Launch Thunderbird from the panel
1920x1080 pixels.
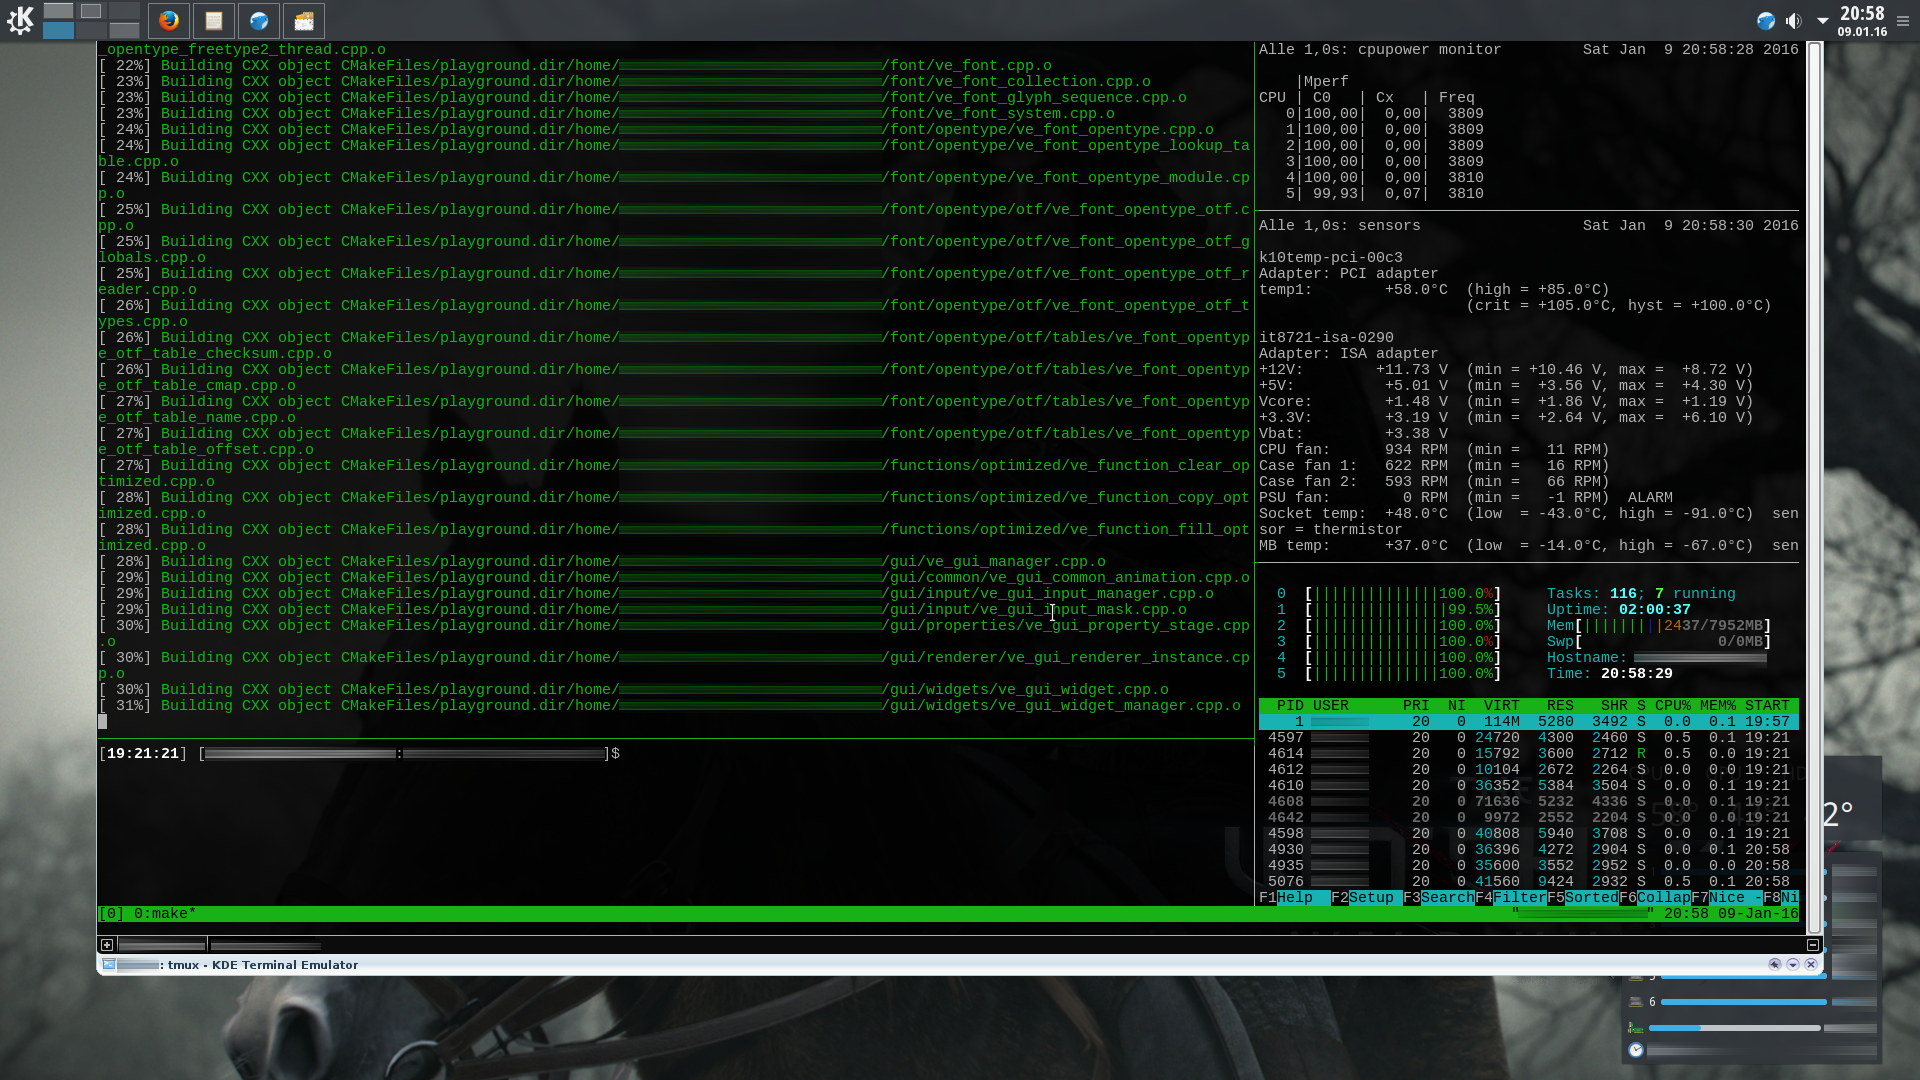tap(259, 20)
